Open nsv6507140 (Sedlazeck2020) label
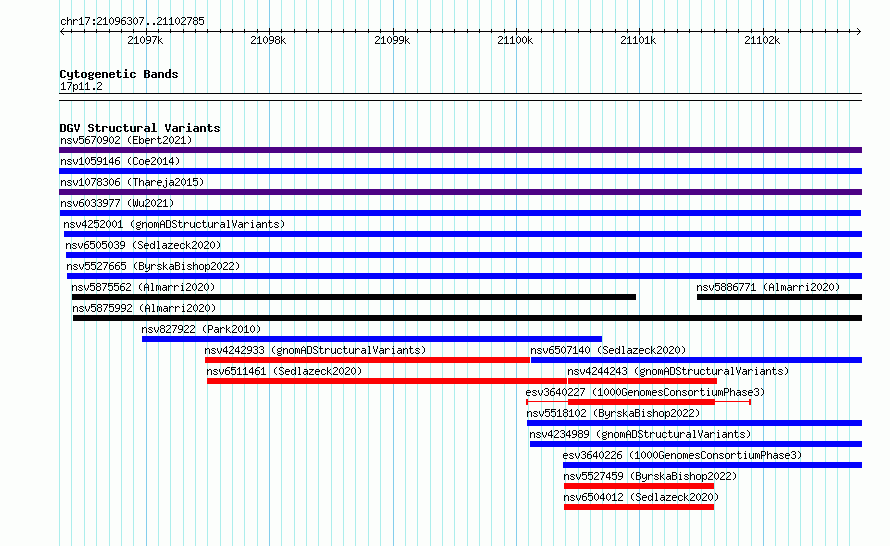This screenshot has width=890, height=546. point(608,350)
